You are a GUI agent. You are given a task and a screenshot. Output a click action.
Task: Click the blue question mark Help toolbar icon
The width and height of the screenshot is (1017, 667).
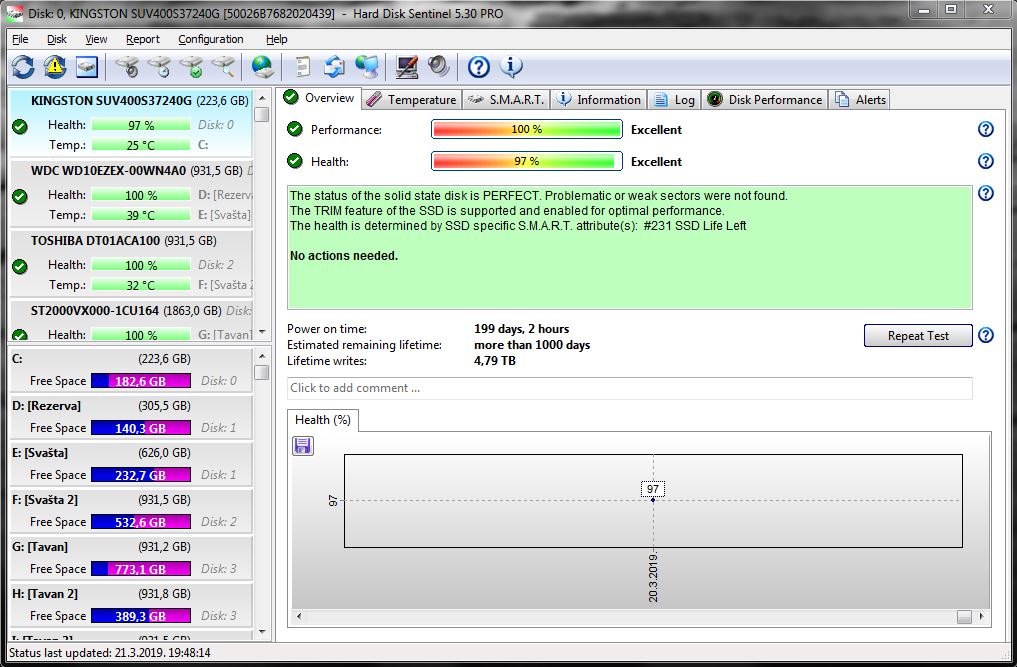tap(479, 66)
